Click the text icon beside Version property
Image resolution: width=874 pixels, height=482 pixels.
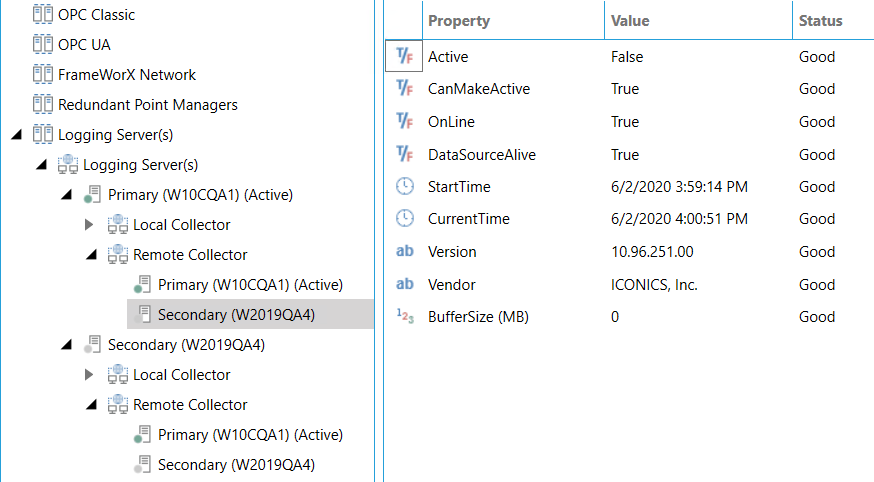[405, 252]
